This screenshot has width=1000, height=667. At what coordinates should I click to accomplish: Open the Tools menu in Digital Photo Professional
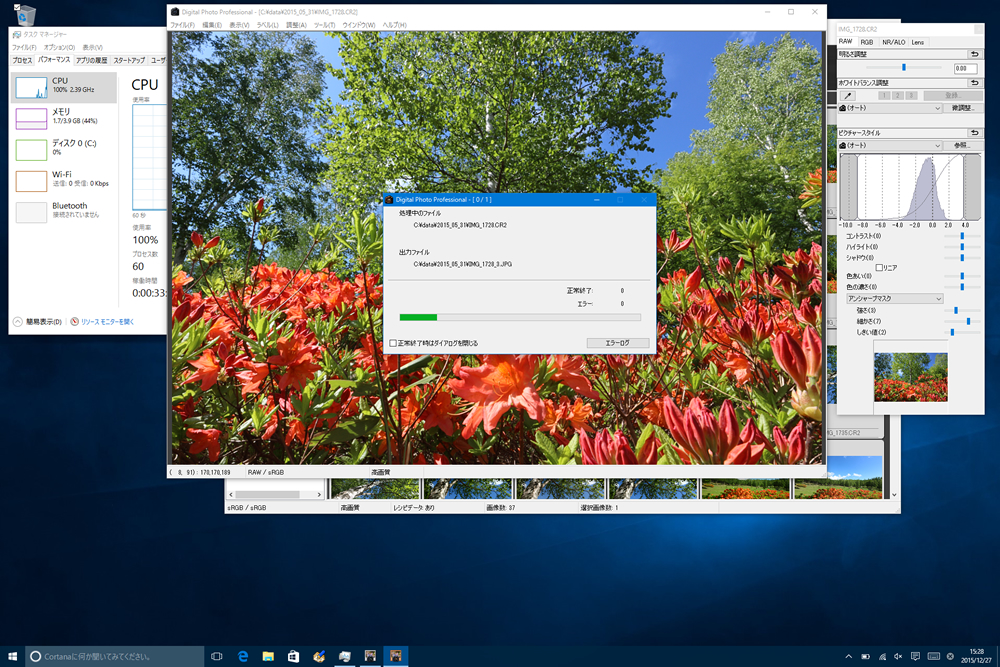(x=324, y=25)
